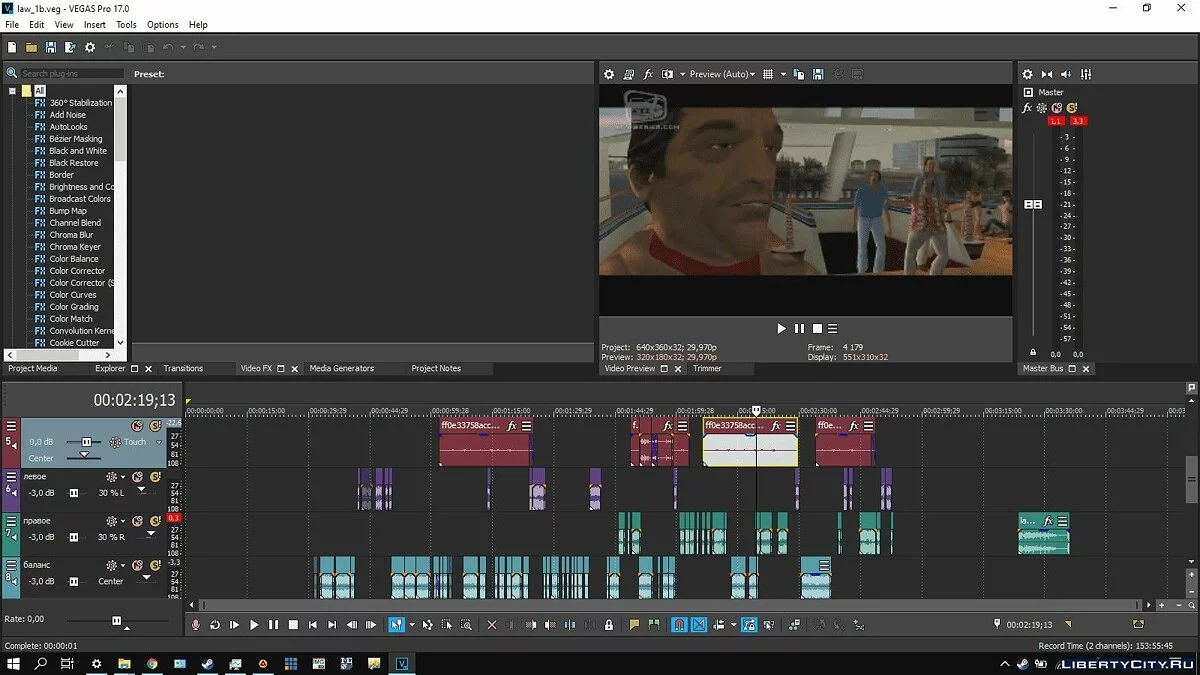Click Project Video Properties gear above preview
Screen dimensions: 1200x675
(609, 74)
